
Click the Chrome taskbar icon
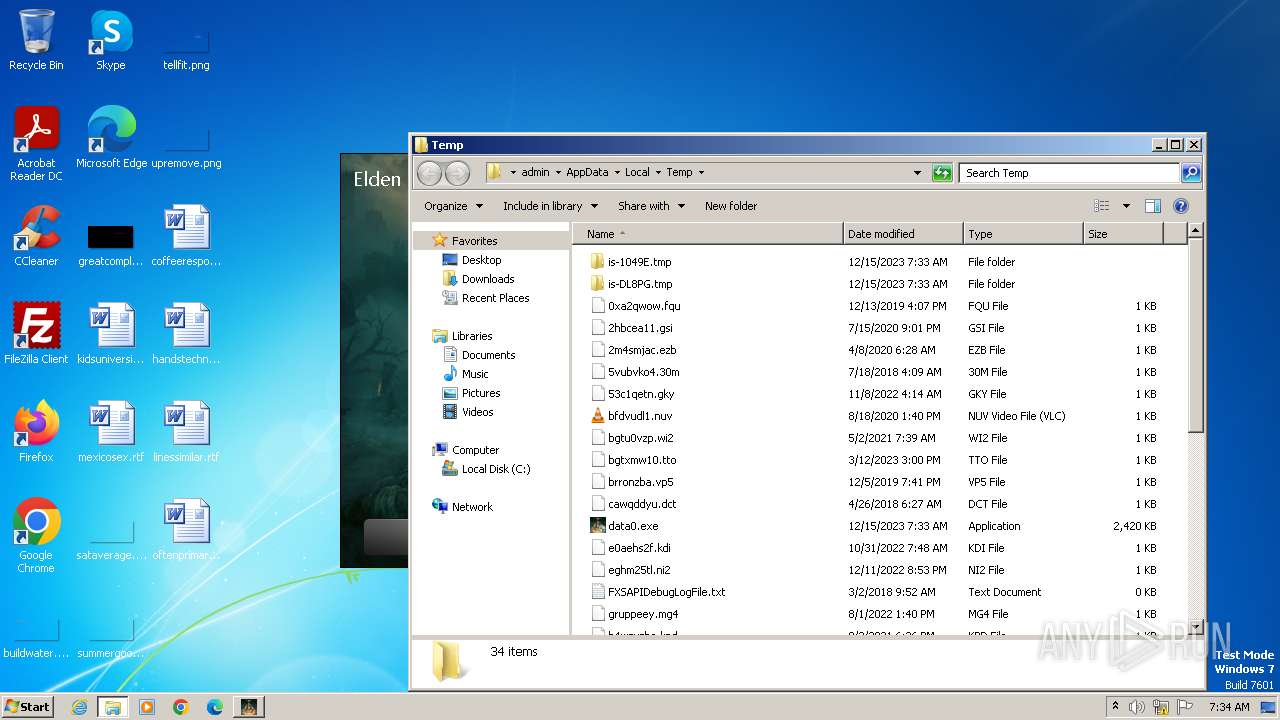click(181, 707)
